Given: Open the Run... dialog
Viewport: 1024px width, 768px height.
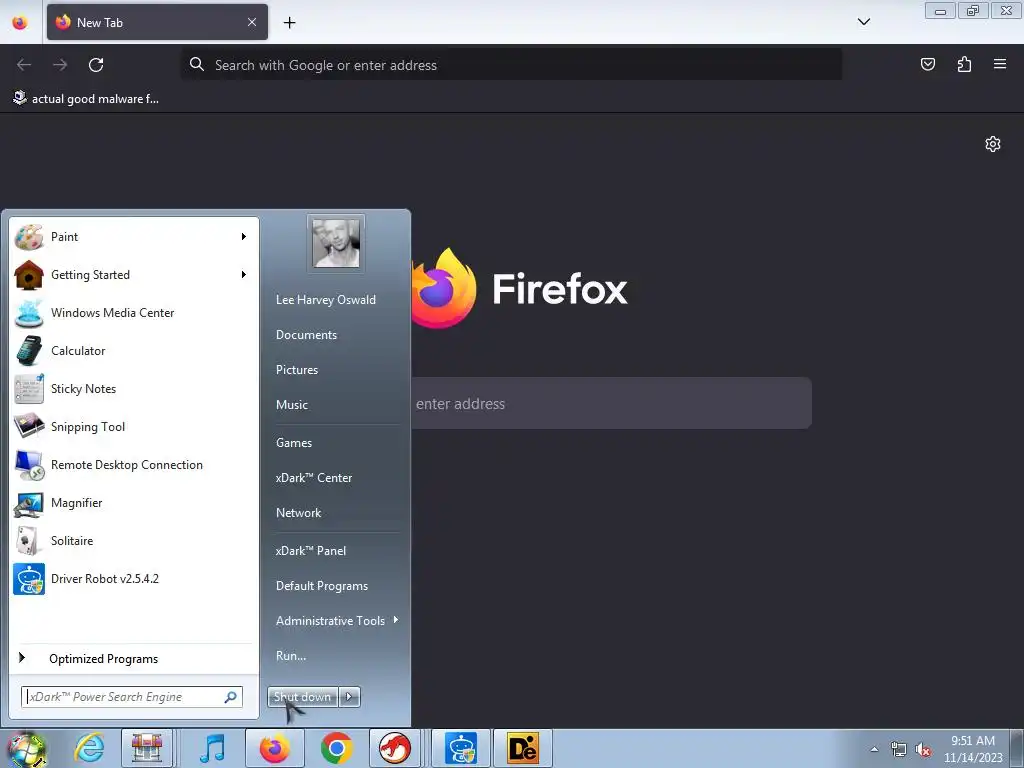Looking at the screenshot, I should click(x=291, y=656).
